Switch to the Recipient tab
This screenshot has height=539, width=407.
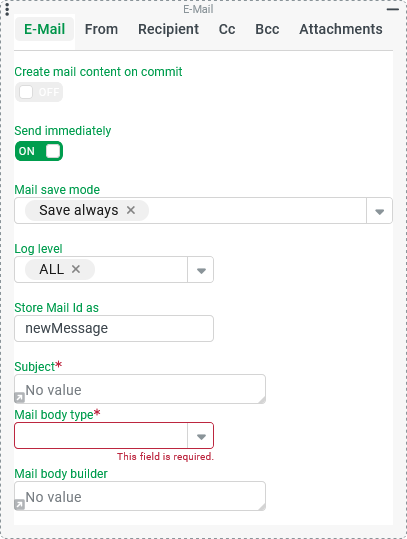tap(168, 29)
